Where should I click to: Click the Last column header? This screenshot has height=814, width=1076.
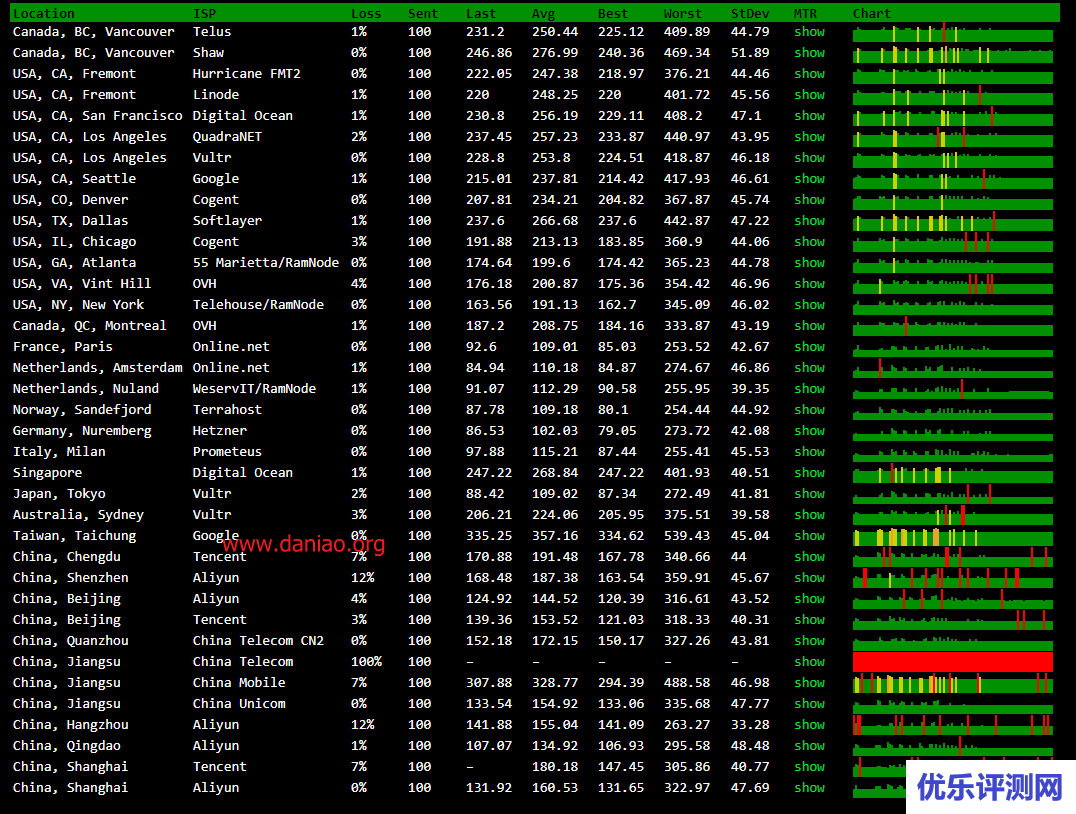480,14
